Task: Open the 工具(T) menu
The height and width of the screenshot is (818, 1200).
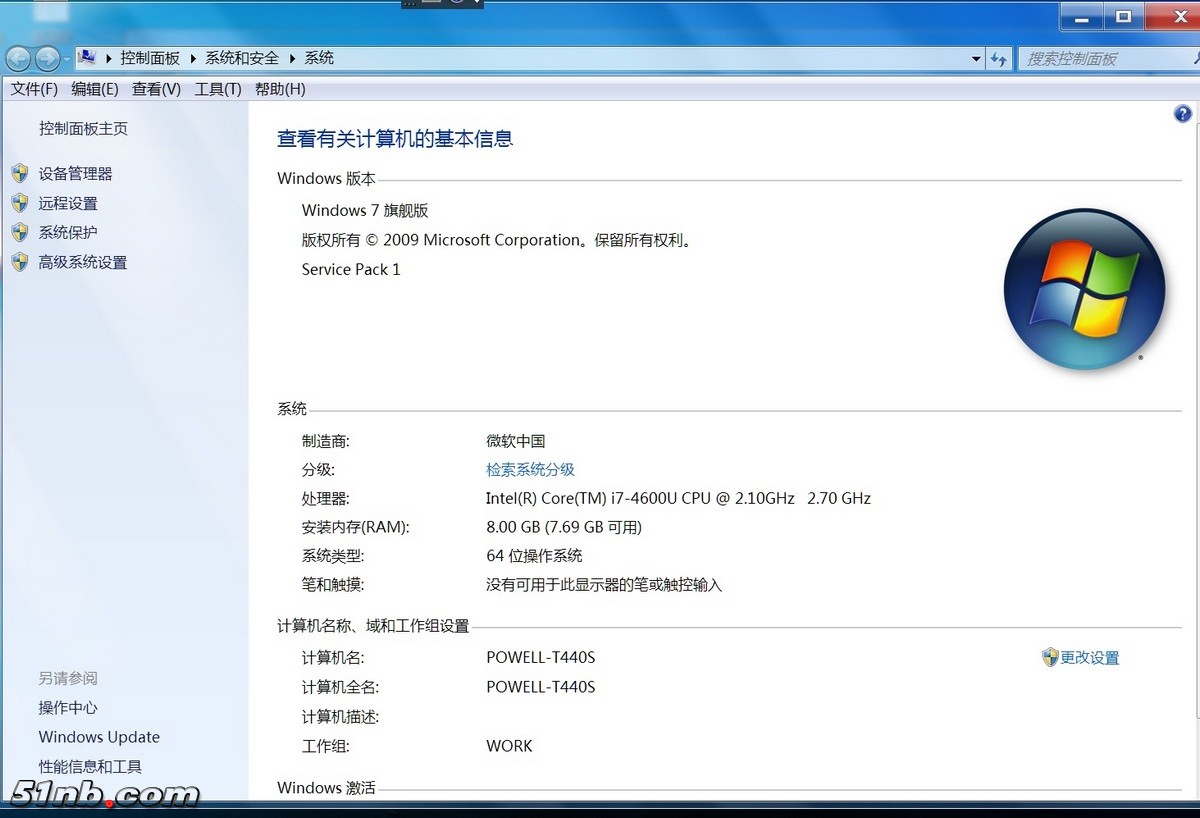Action: (217, 89)
